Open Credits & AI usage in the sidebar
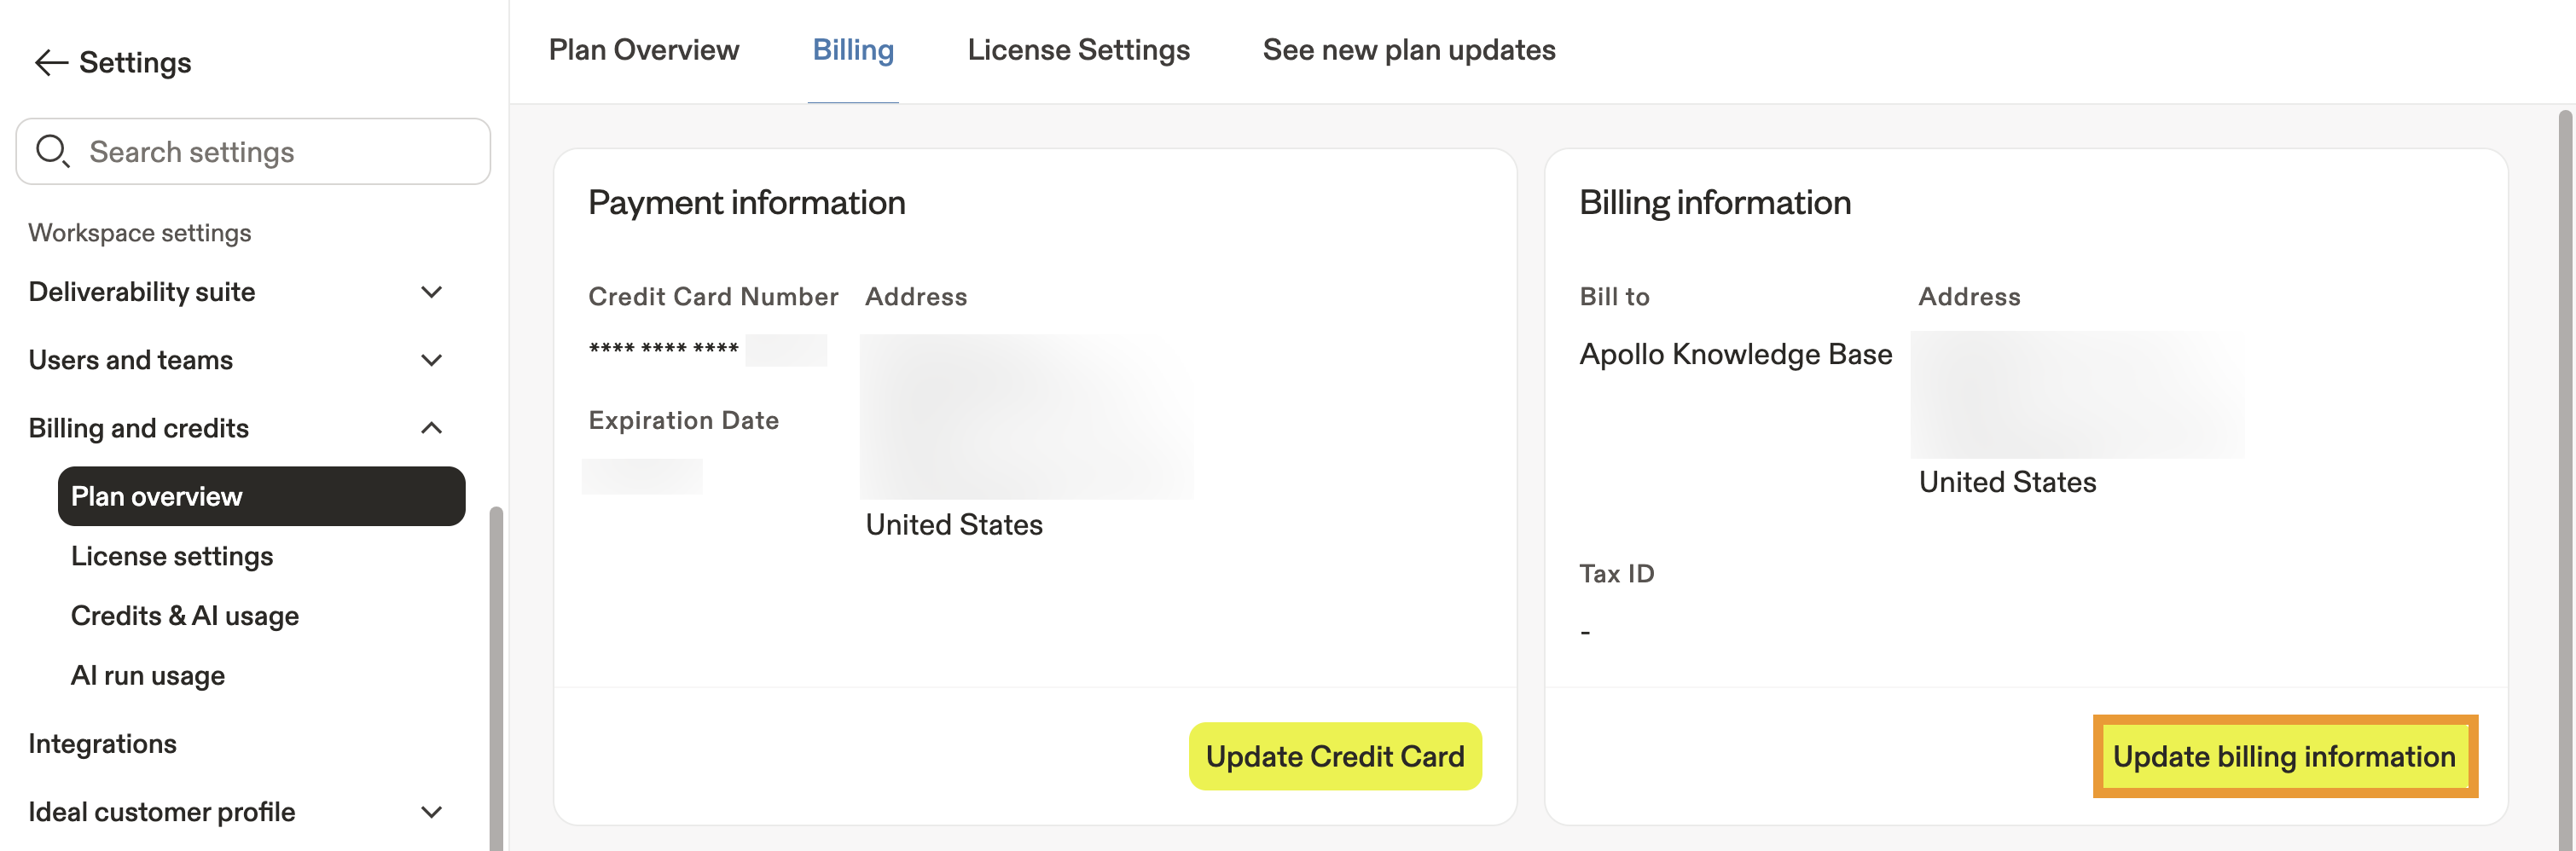Screen dimensions: 2576x851 pos(185,616)
